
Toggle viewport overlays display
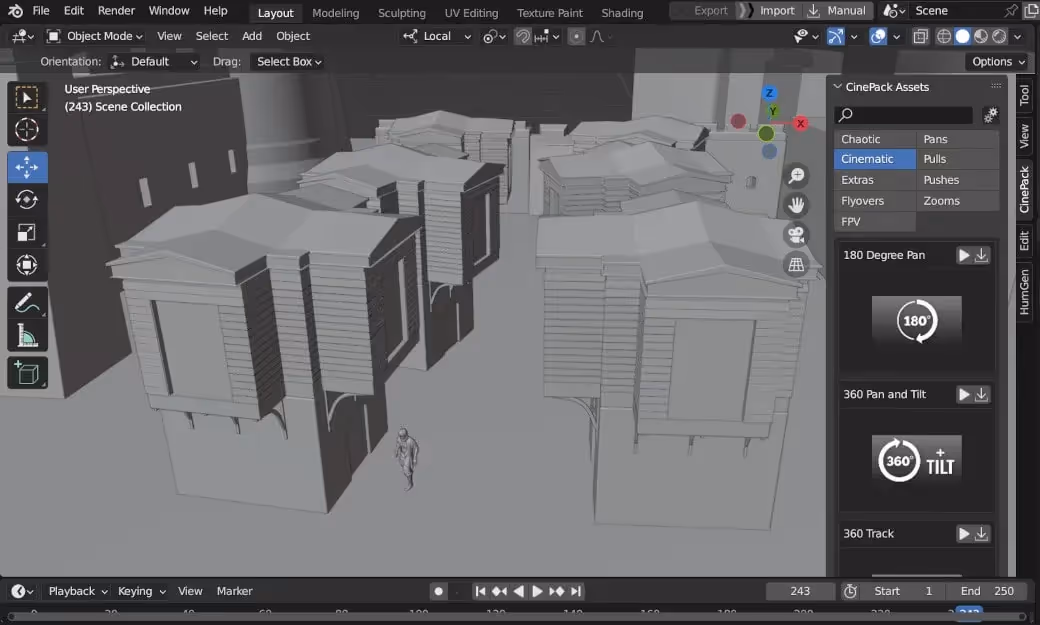tap(878, 36)
